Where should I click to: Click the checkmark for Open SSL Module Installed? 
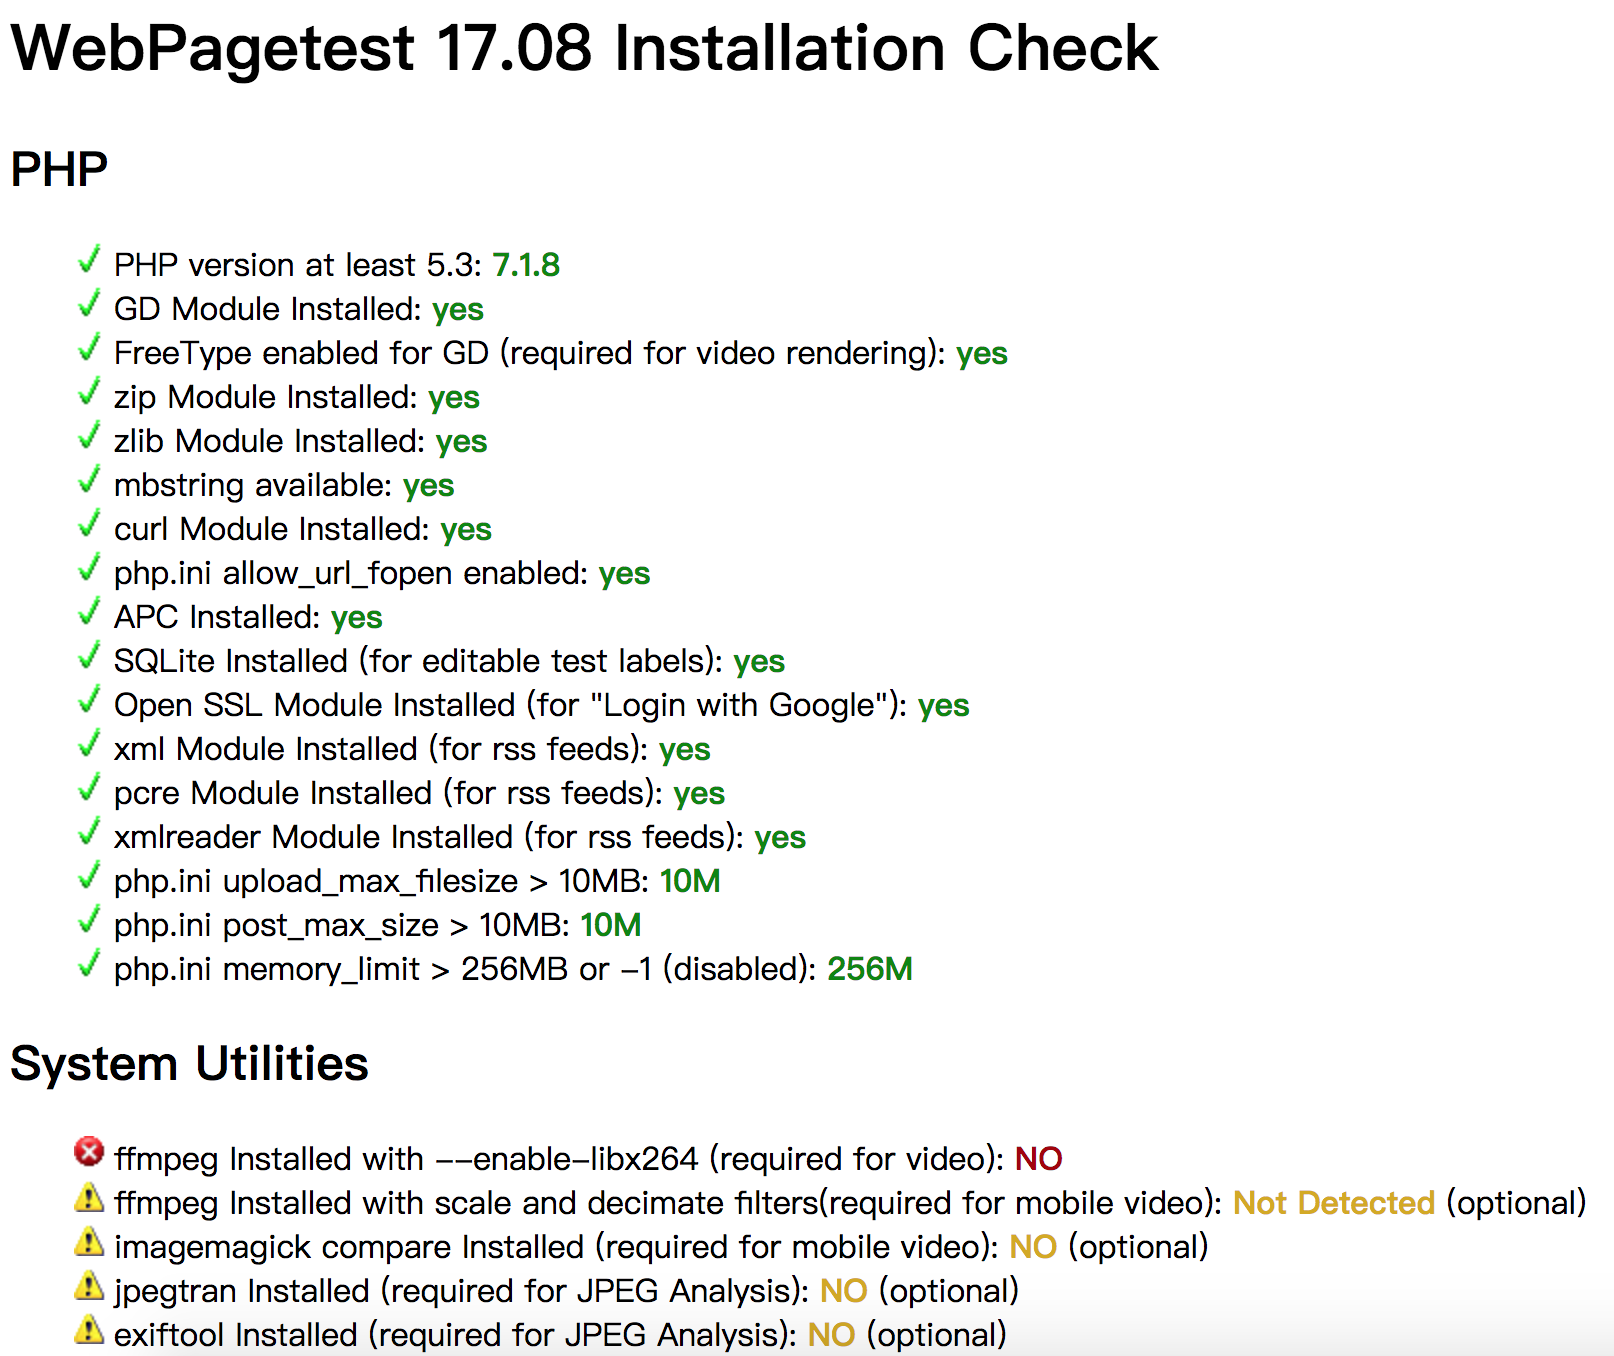tap(89, 700)
